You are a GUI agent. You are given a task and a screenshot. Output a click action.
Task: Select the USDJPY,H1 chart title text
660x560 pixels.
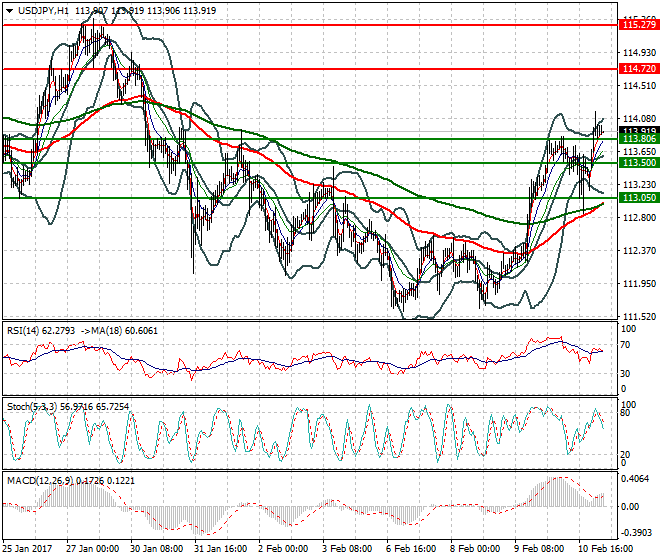coord(43,11)
